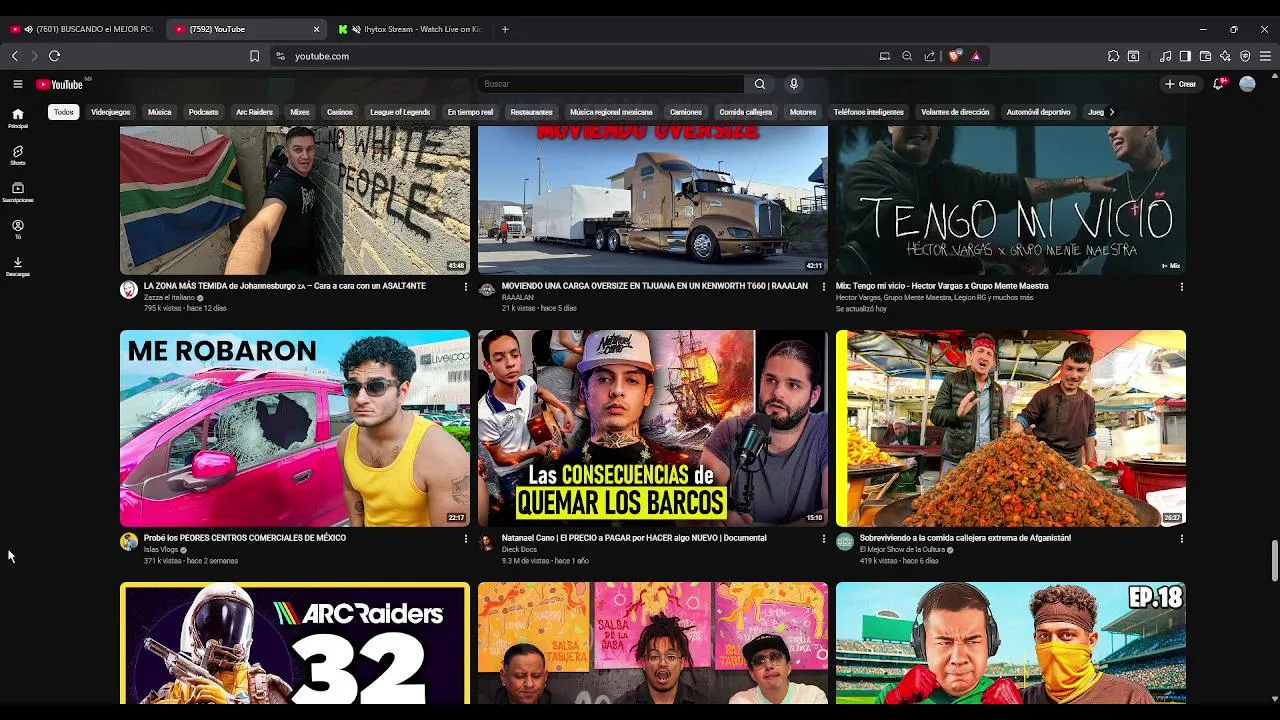Open the account avatar menu

(x=1247, y=84)
